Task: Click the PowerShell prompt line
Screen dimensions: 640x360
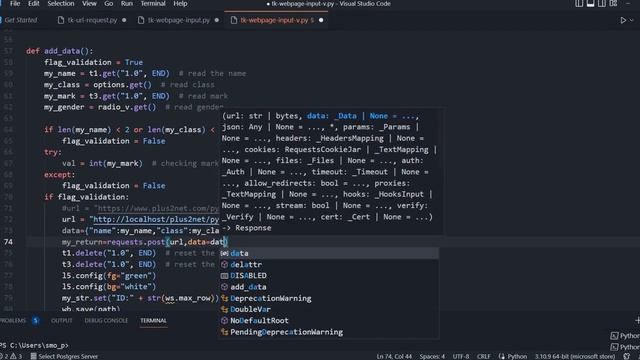Action: click(35, 345)
